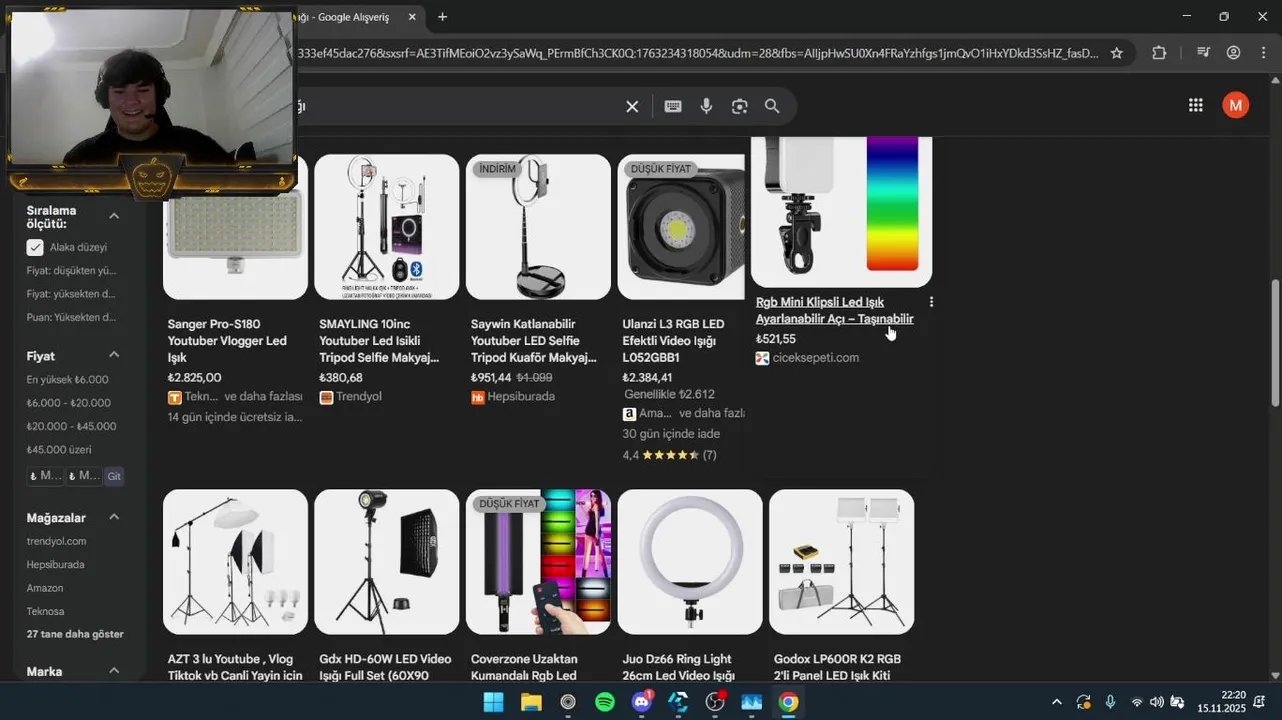Open the volume control in system tray
Image resolution: width=1282 pixels, height=720 pixels.
pos(1157,702)
